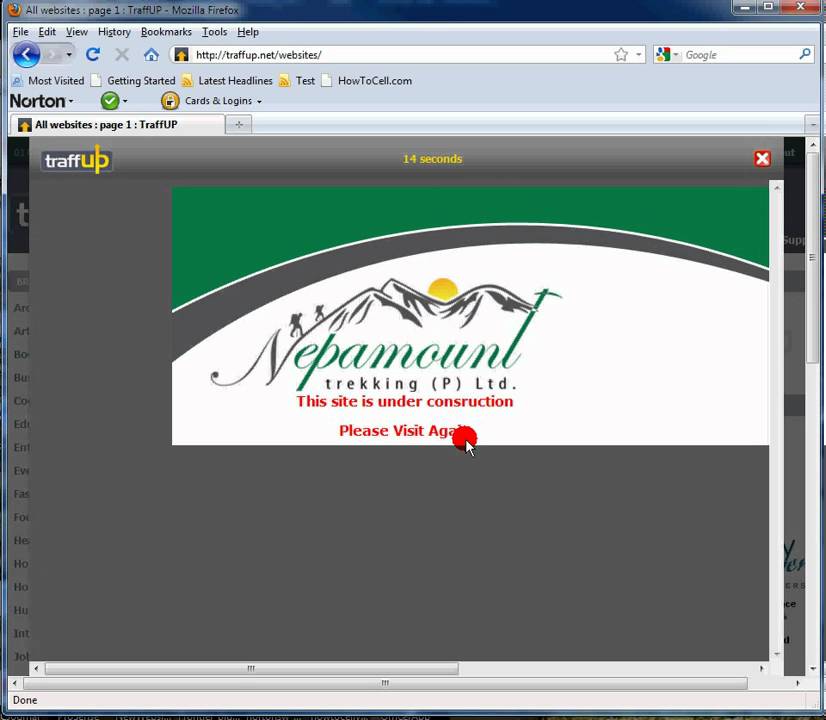Viewport: 826px width, 720px height.
Task: Open the Tools menu
Action: 214,32
